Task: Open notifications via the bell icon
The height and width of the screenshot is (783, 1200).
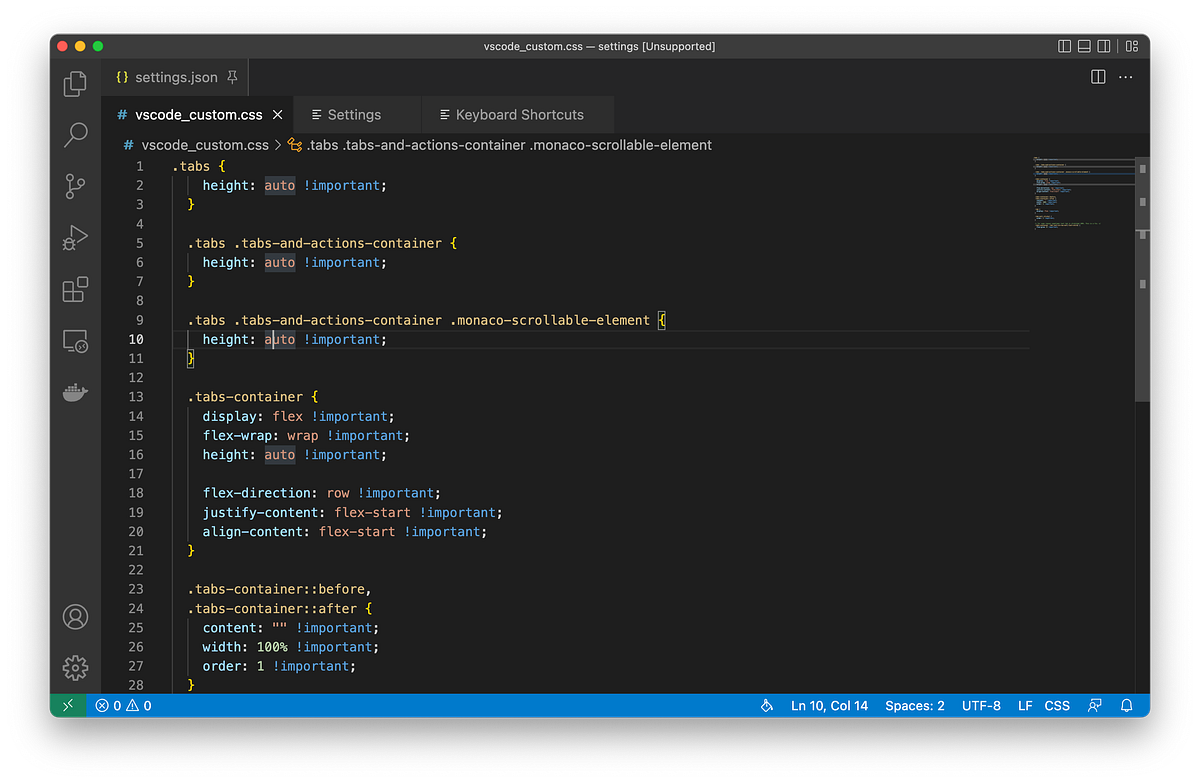Action: 1126,705
